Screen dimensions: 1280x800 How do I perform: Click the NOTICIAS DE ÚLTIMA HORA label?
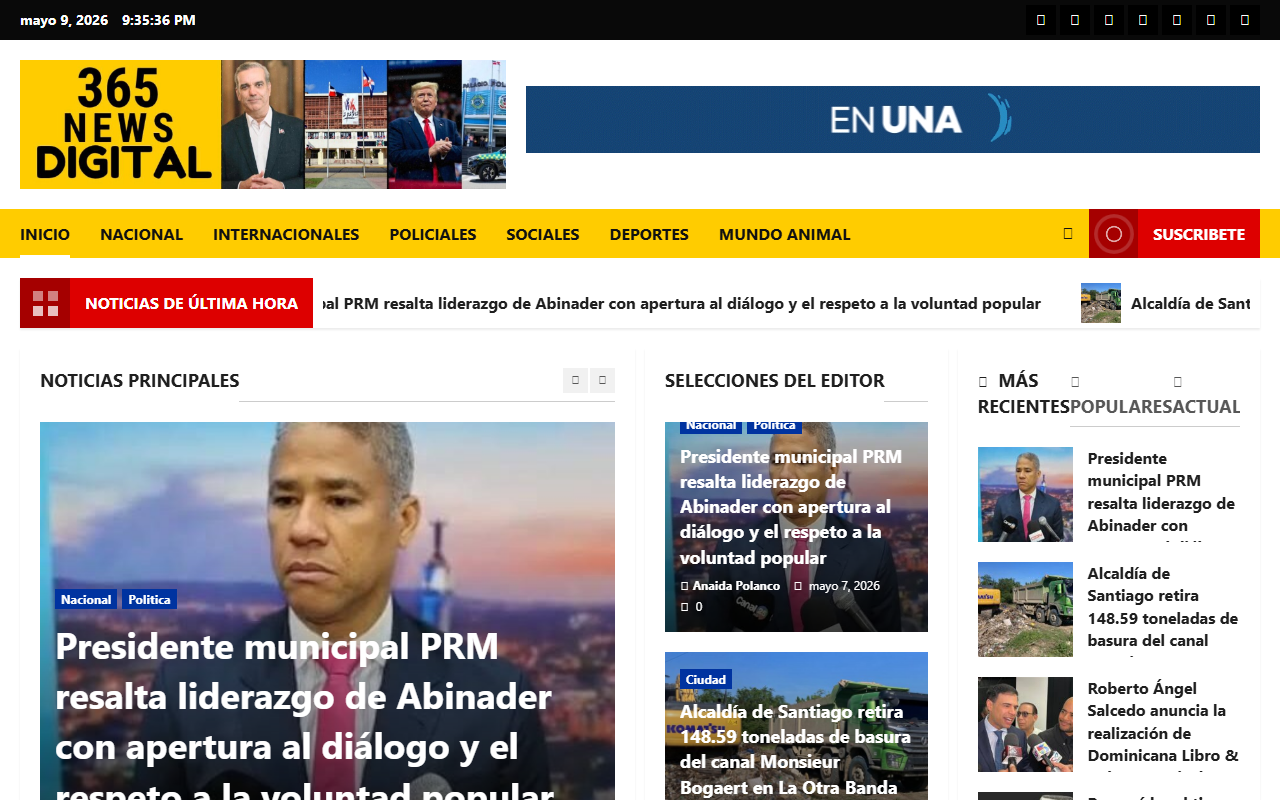click(191, 303)
